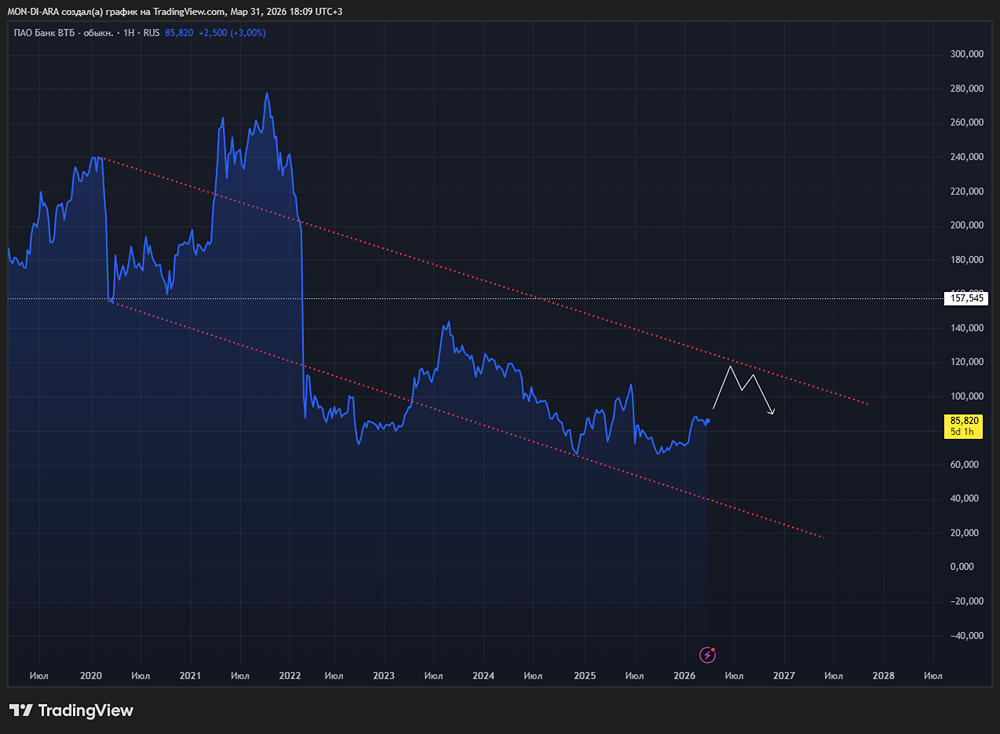Click the 2026 label on time axis
This screenshot has width=1000, height=734.
pos(684,676)
